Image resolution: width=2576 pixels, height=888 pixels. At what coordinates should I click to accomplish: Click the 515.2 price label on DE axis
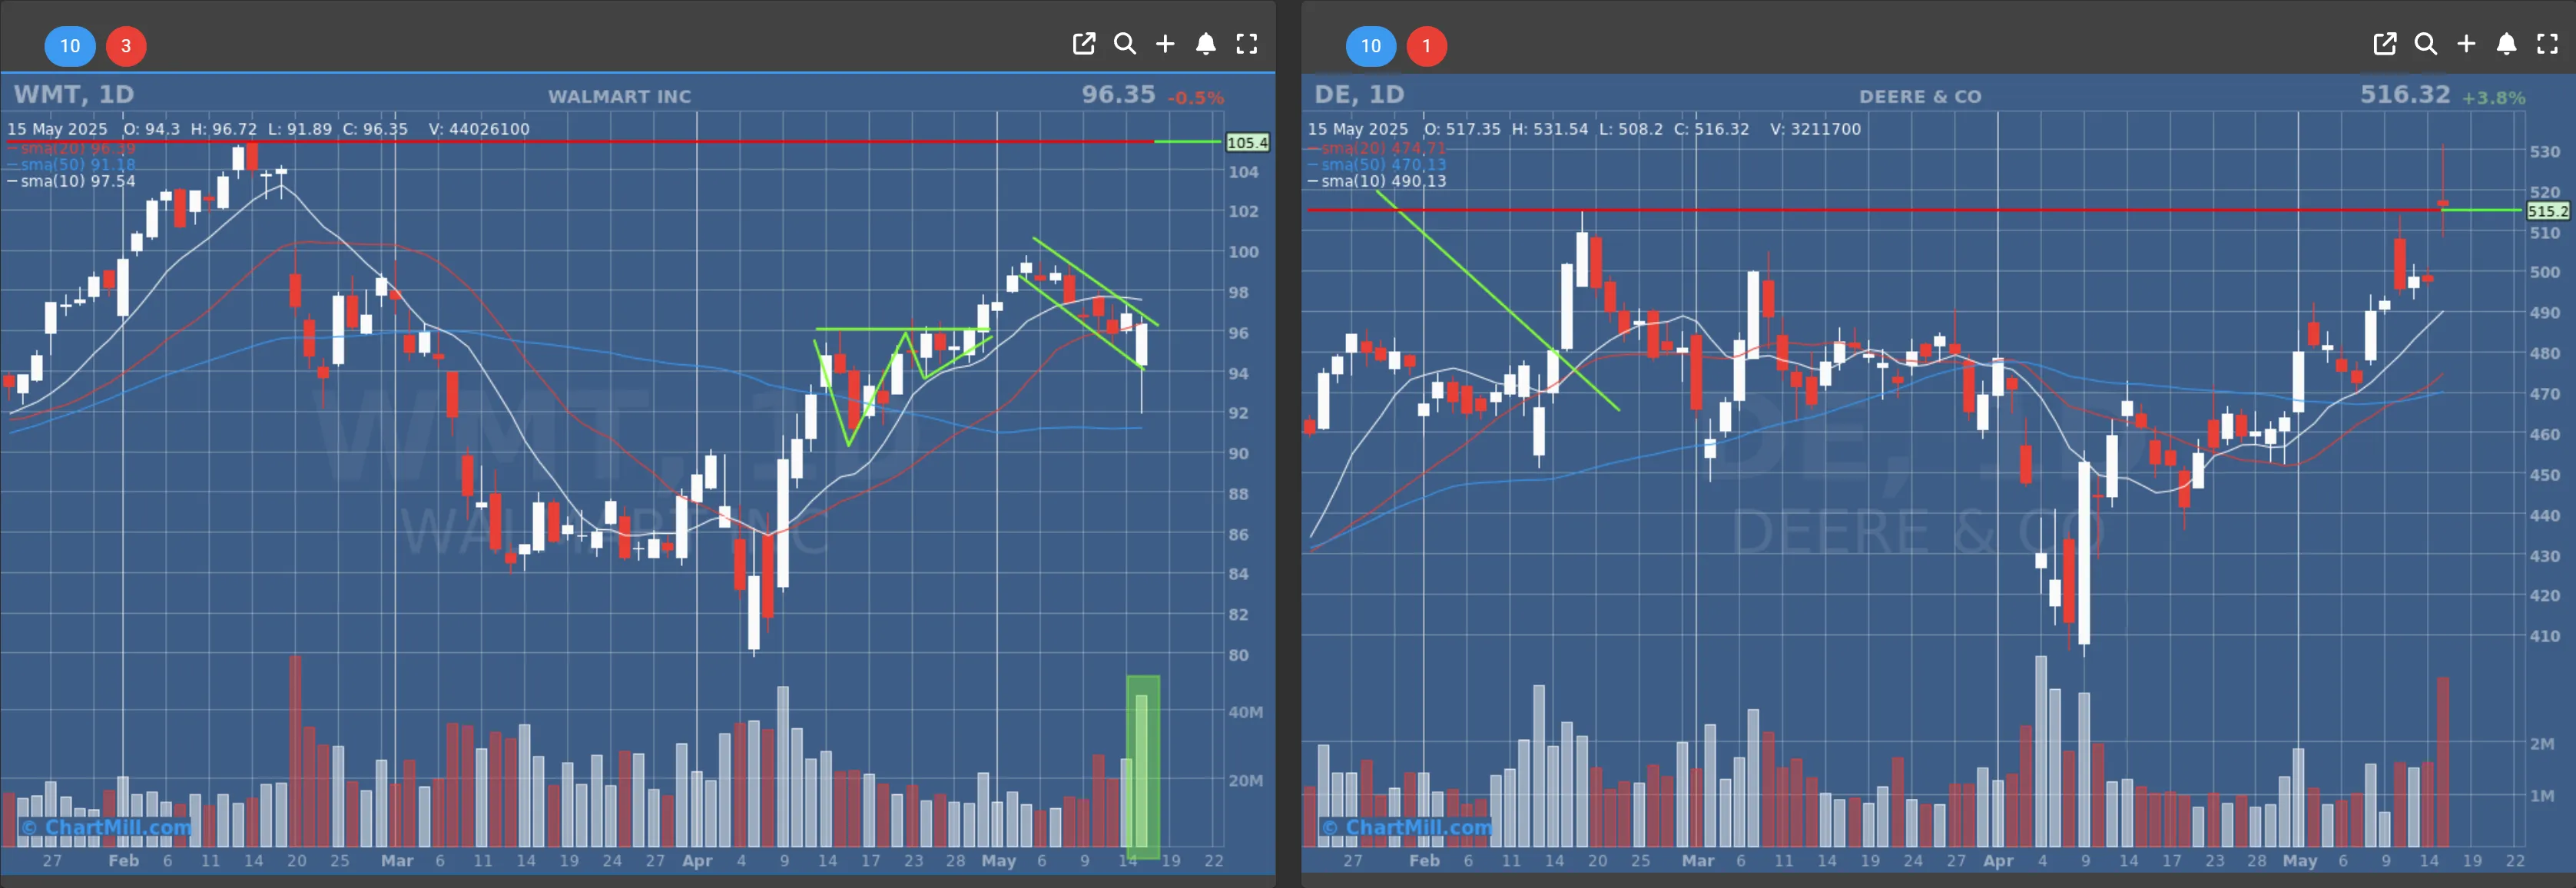click(2548, 211)
